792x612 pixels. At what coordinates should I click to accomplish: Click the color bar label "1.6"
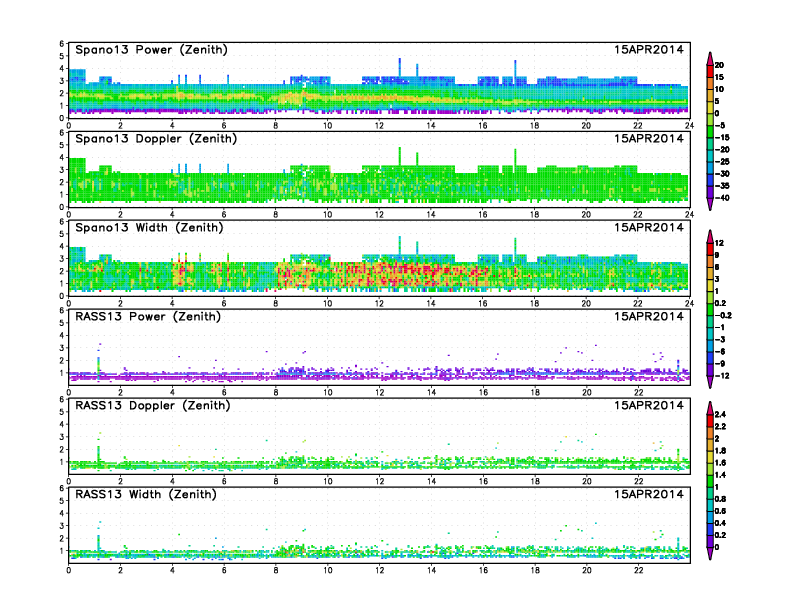pyautogui.click(x=721, y=463)
